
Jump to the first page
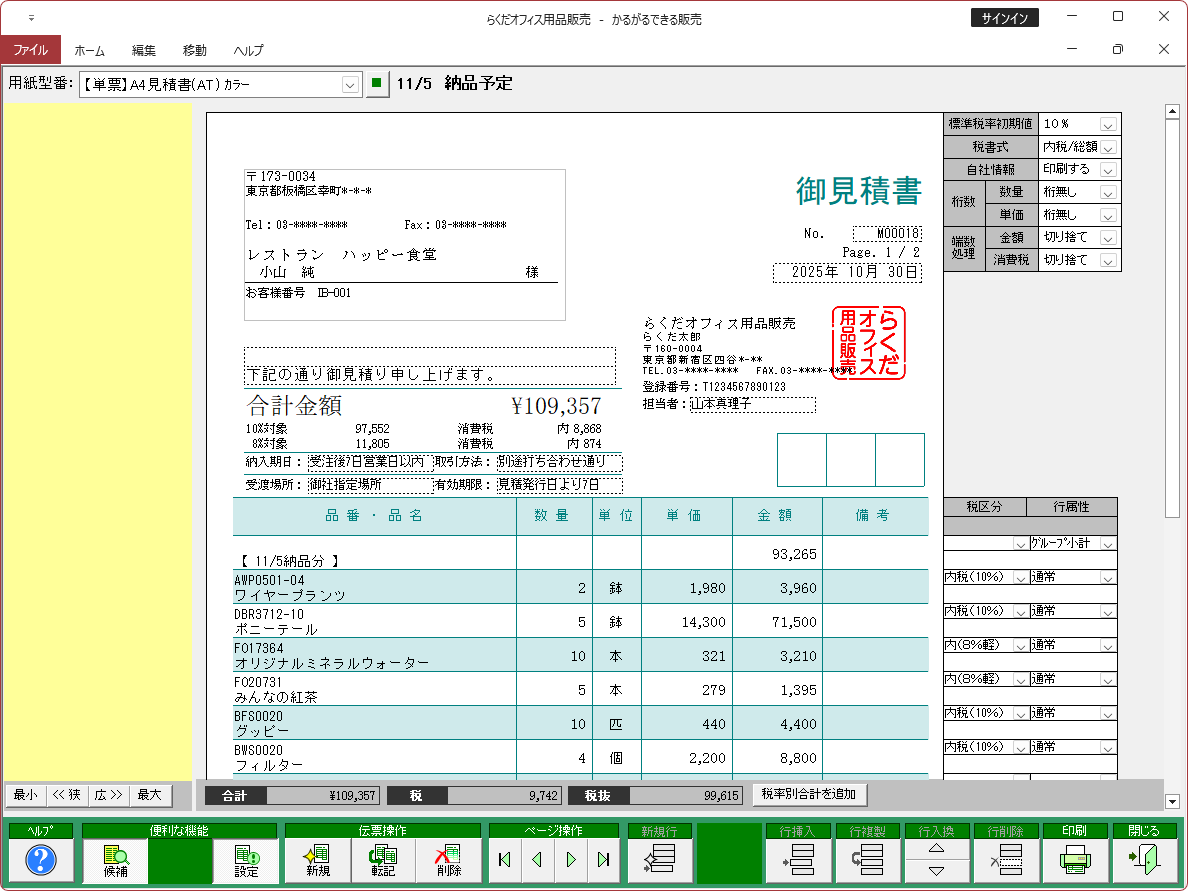(x=504, y=859)
